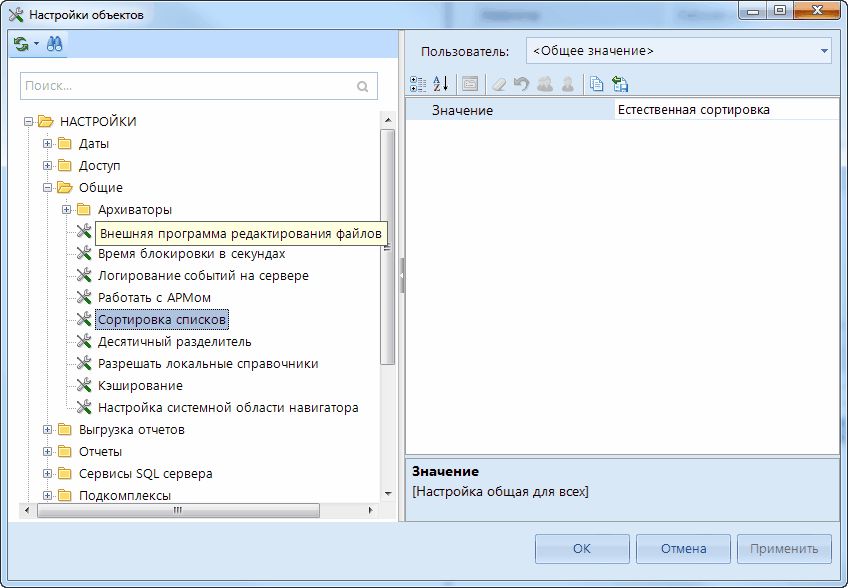This screenshot has height=588, width=848.
Task: Switch property grid to categorized view
Action: coord(419,84)
